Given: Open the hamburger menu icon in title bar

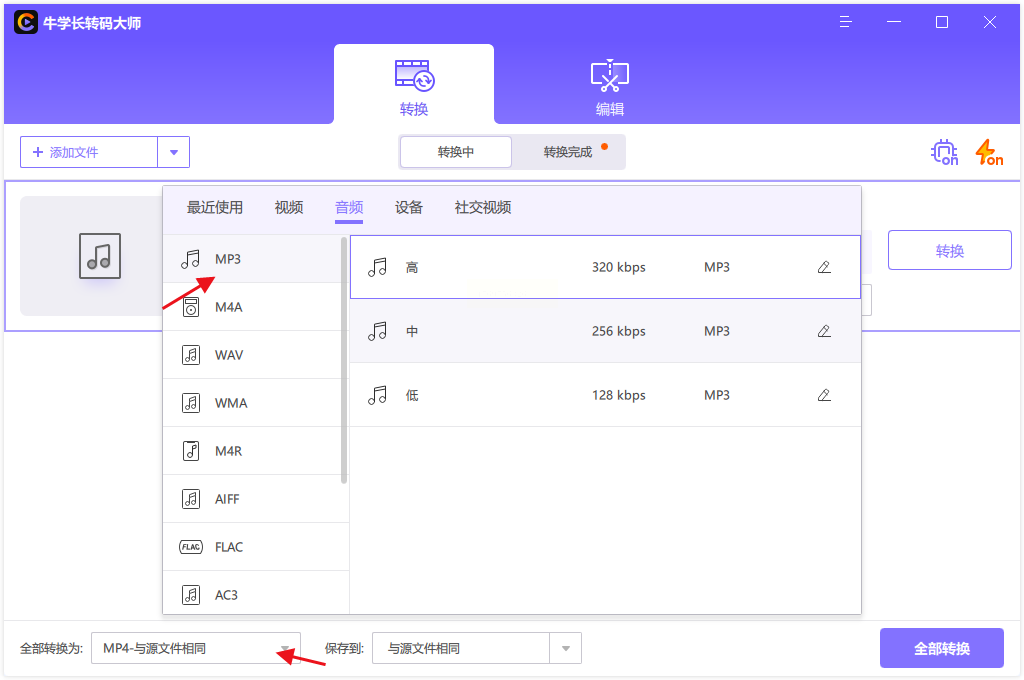Looking at the screenshot, I should (846, 22).
